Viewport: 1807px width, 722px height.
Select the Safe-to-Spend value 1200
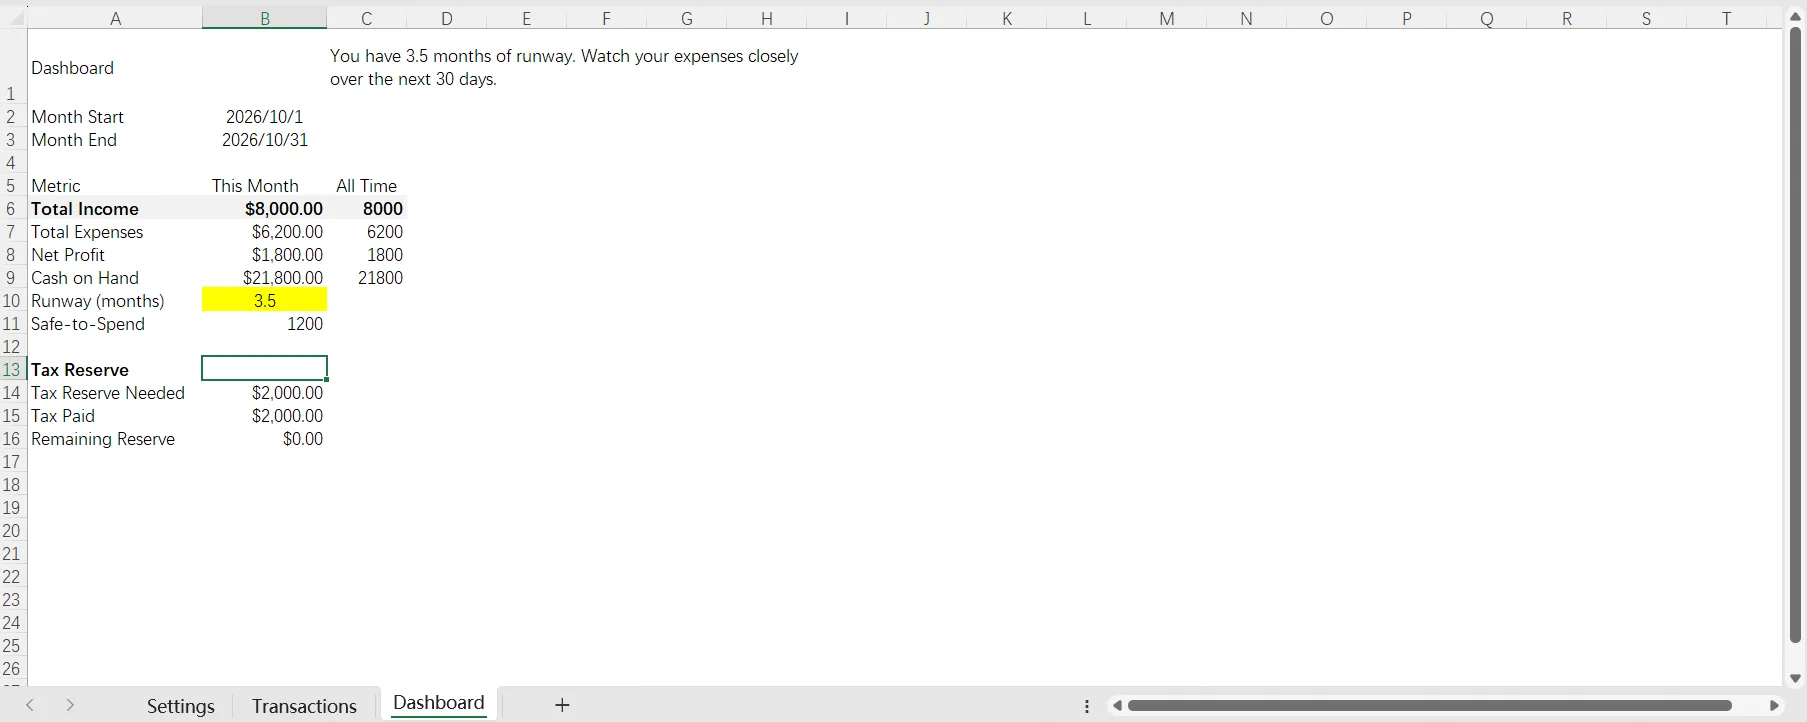(x=264, y=324)
